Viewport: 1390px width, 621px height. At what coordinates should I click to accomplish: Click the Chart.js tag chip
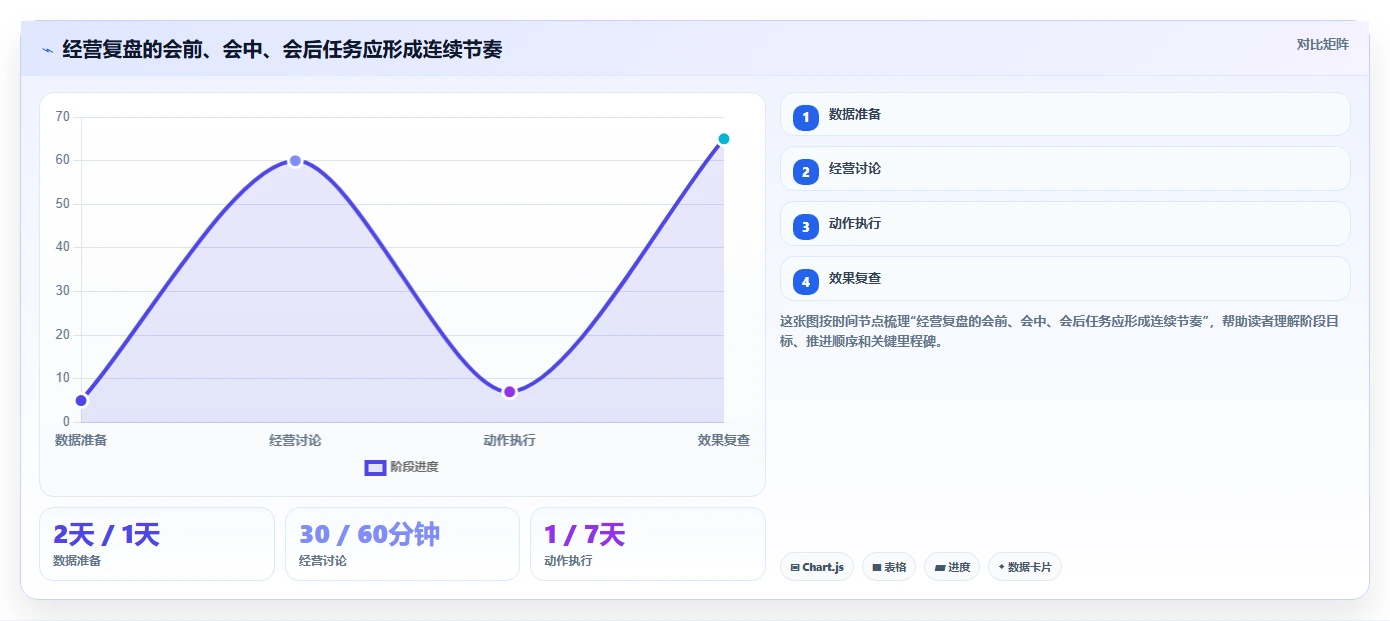tap(817, 567)
